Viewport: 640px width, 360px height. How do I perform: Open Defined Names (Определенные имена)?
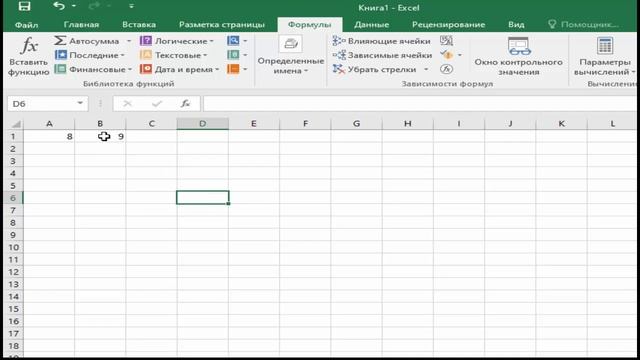point(291,56)
